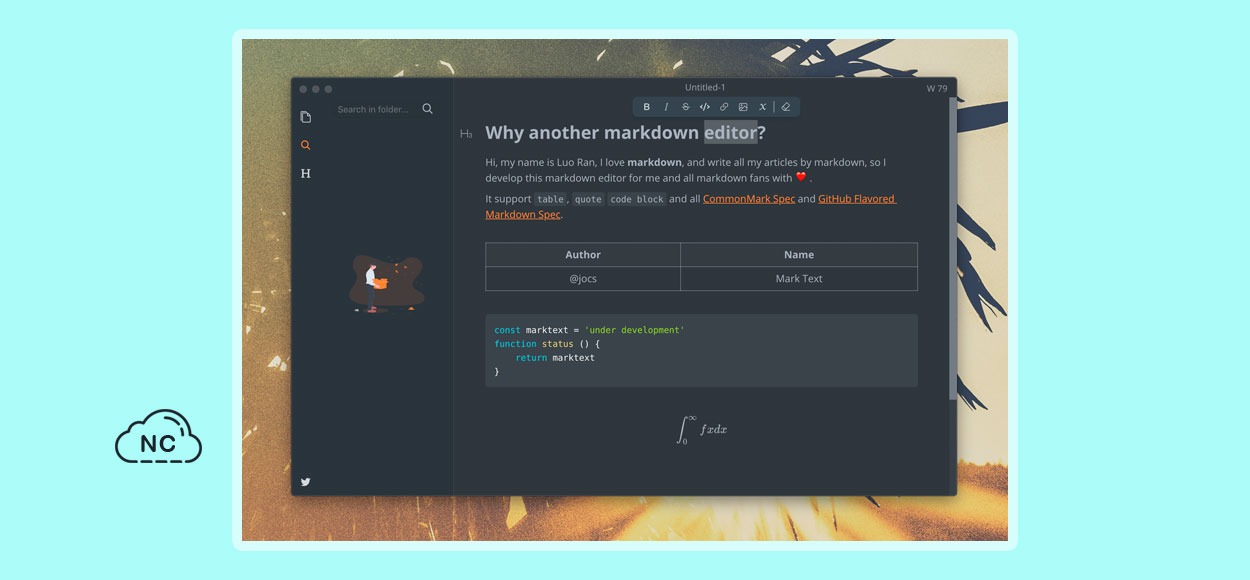Click the inline code 'quote'
Image resolution: width=1250 pixels, height=580 pixels.
click(588, 199)
